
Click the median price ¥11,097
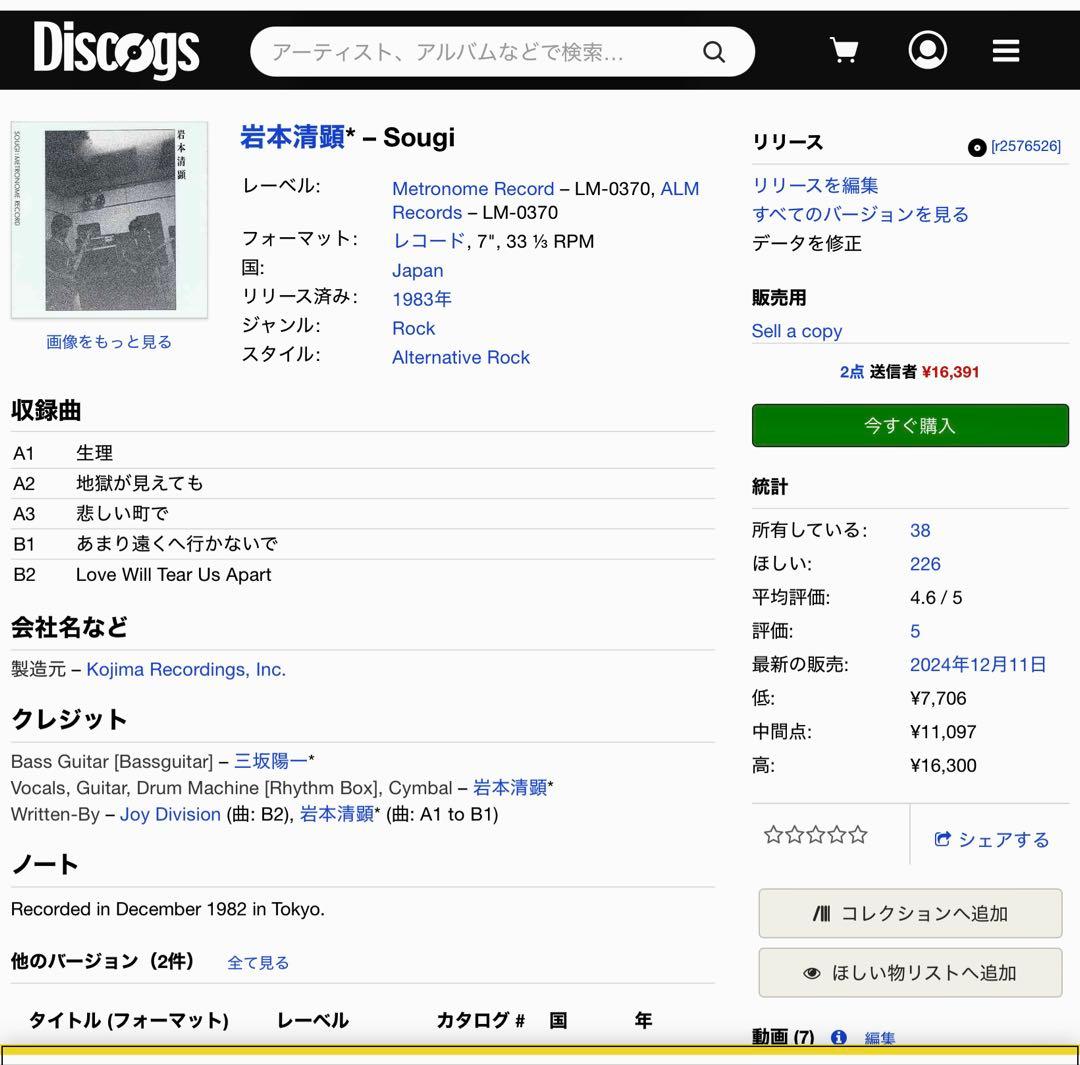pyautogui.click(x=943, y=732)
